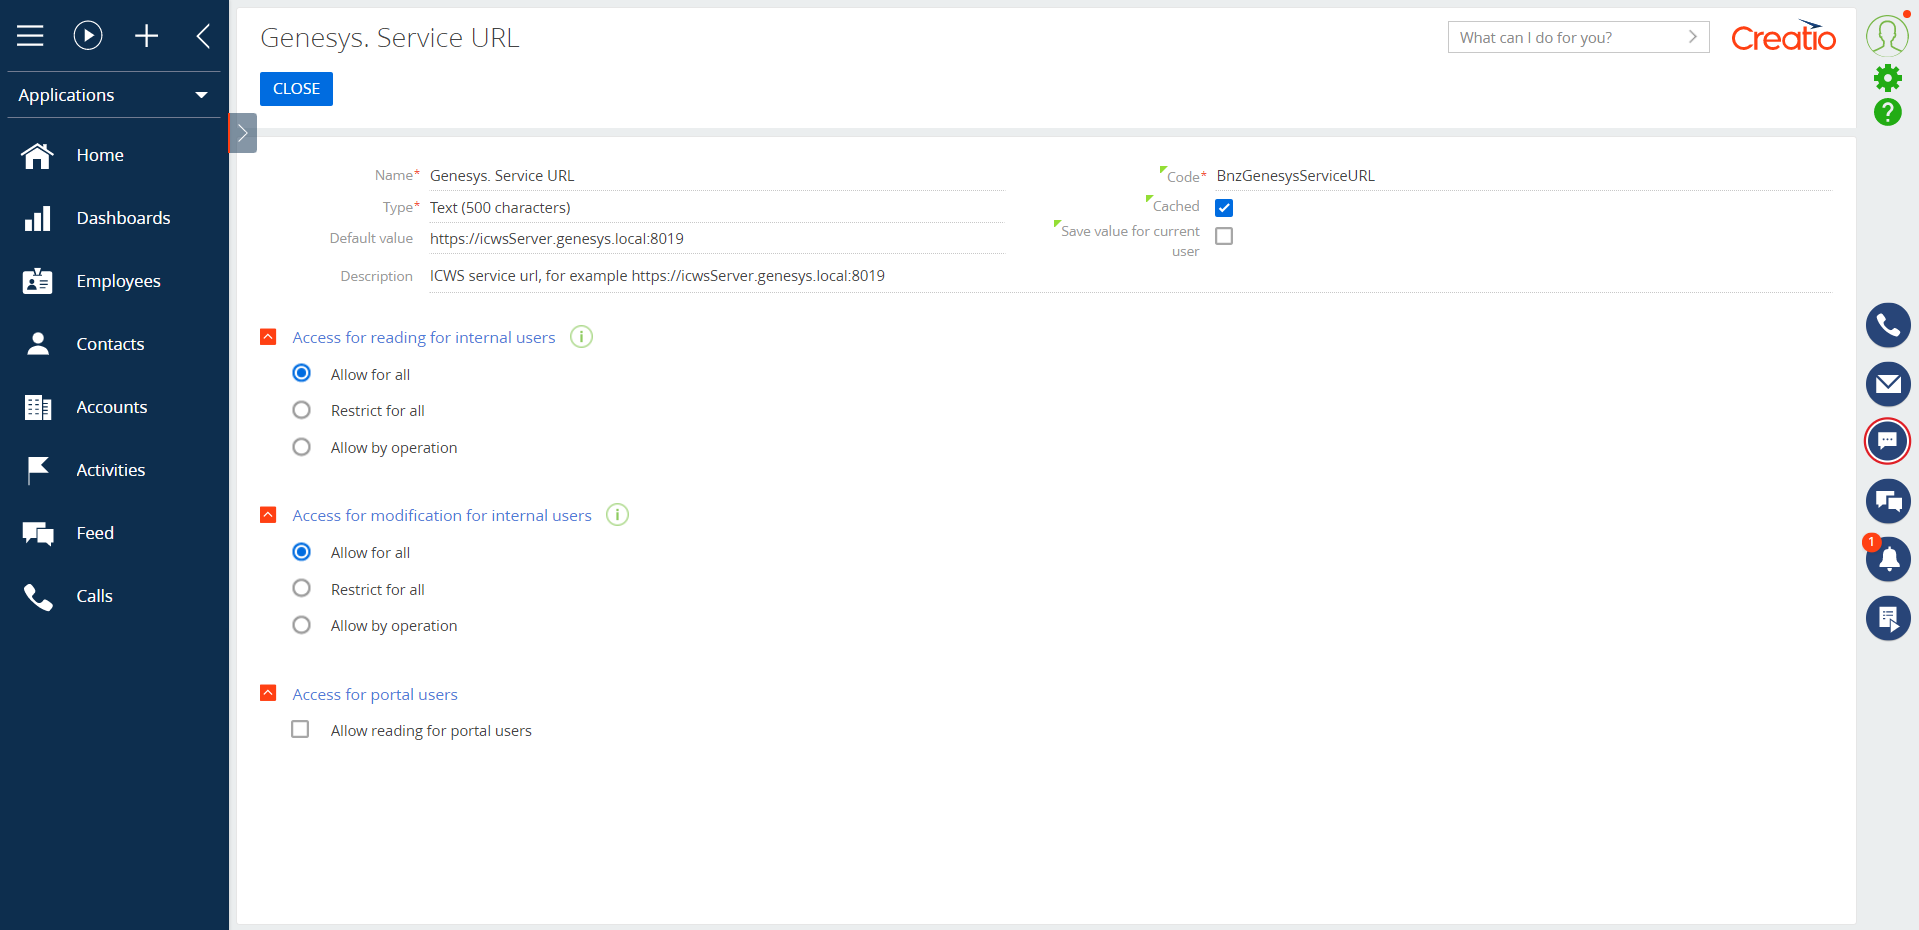1919x930 pixels.
Task: Open the notifications bell icon
Action: tap(1887, 559)
